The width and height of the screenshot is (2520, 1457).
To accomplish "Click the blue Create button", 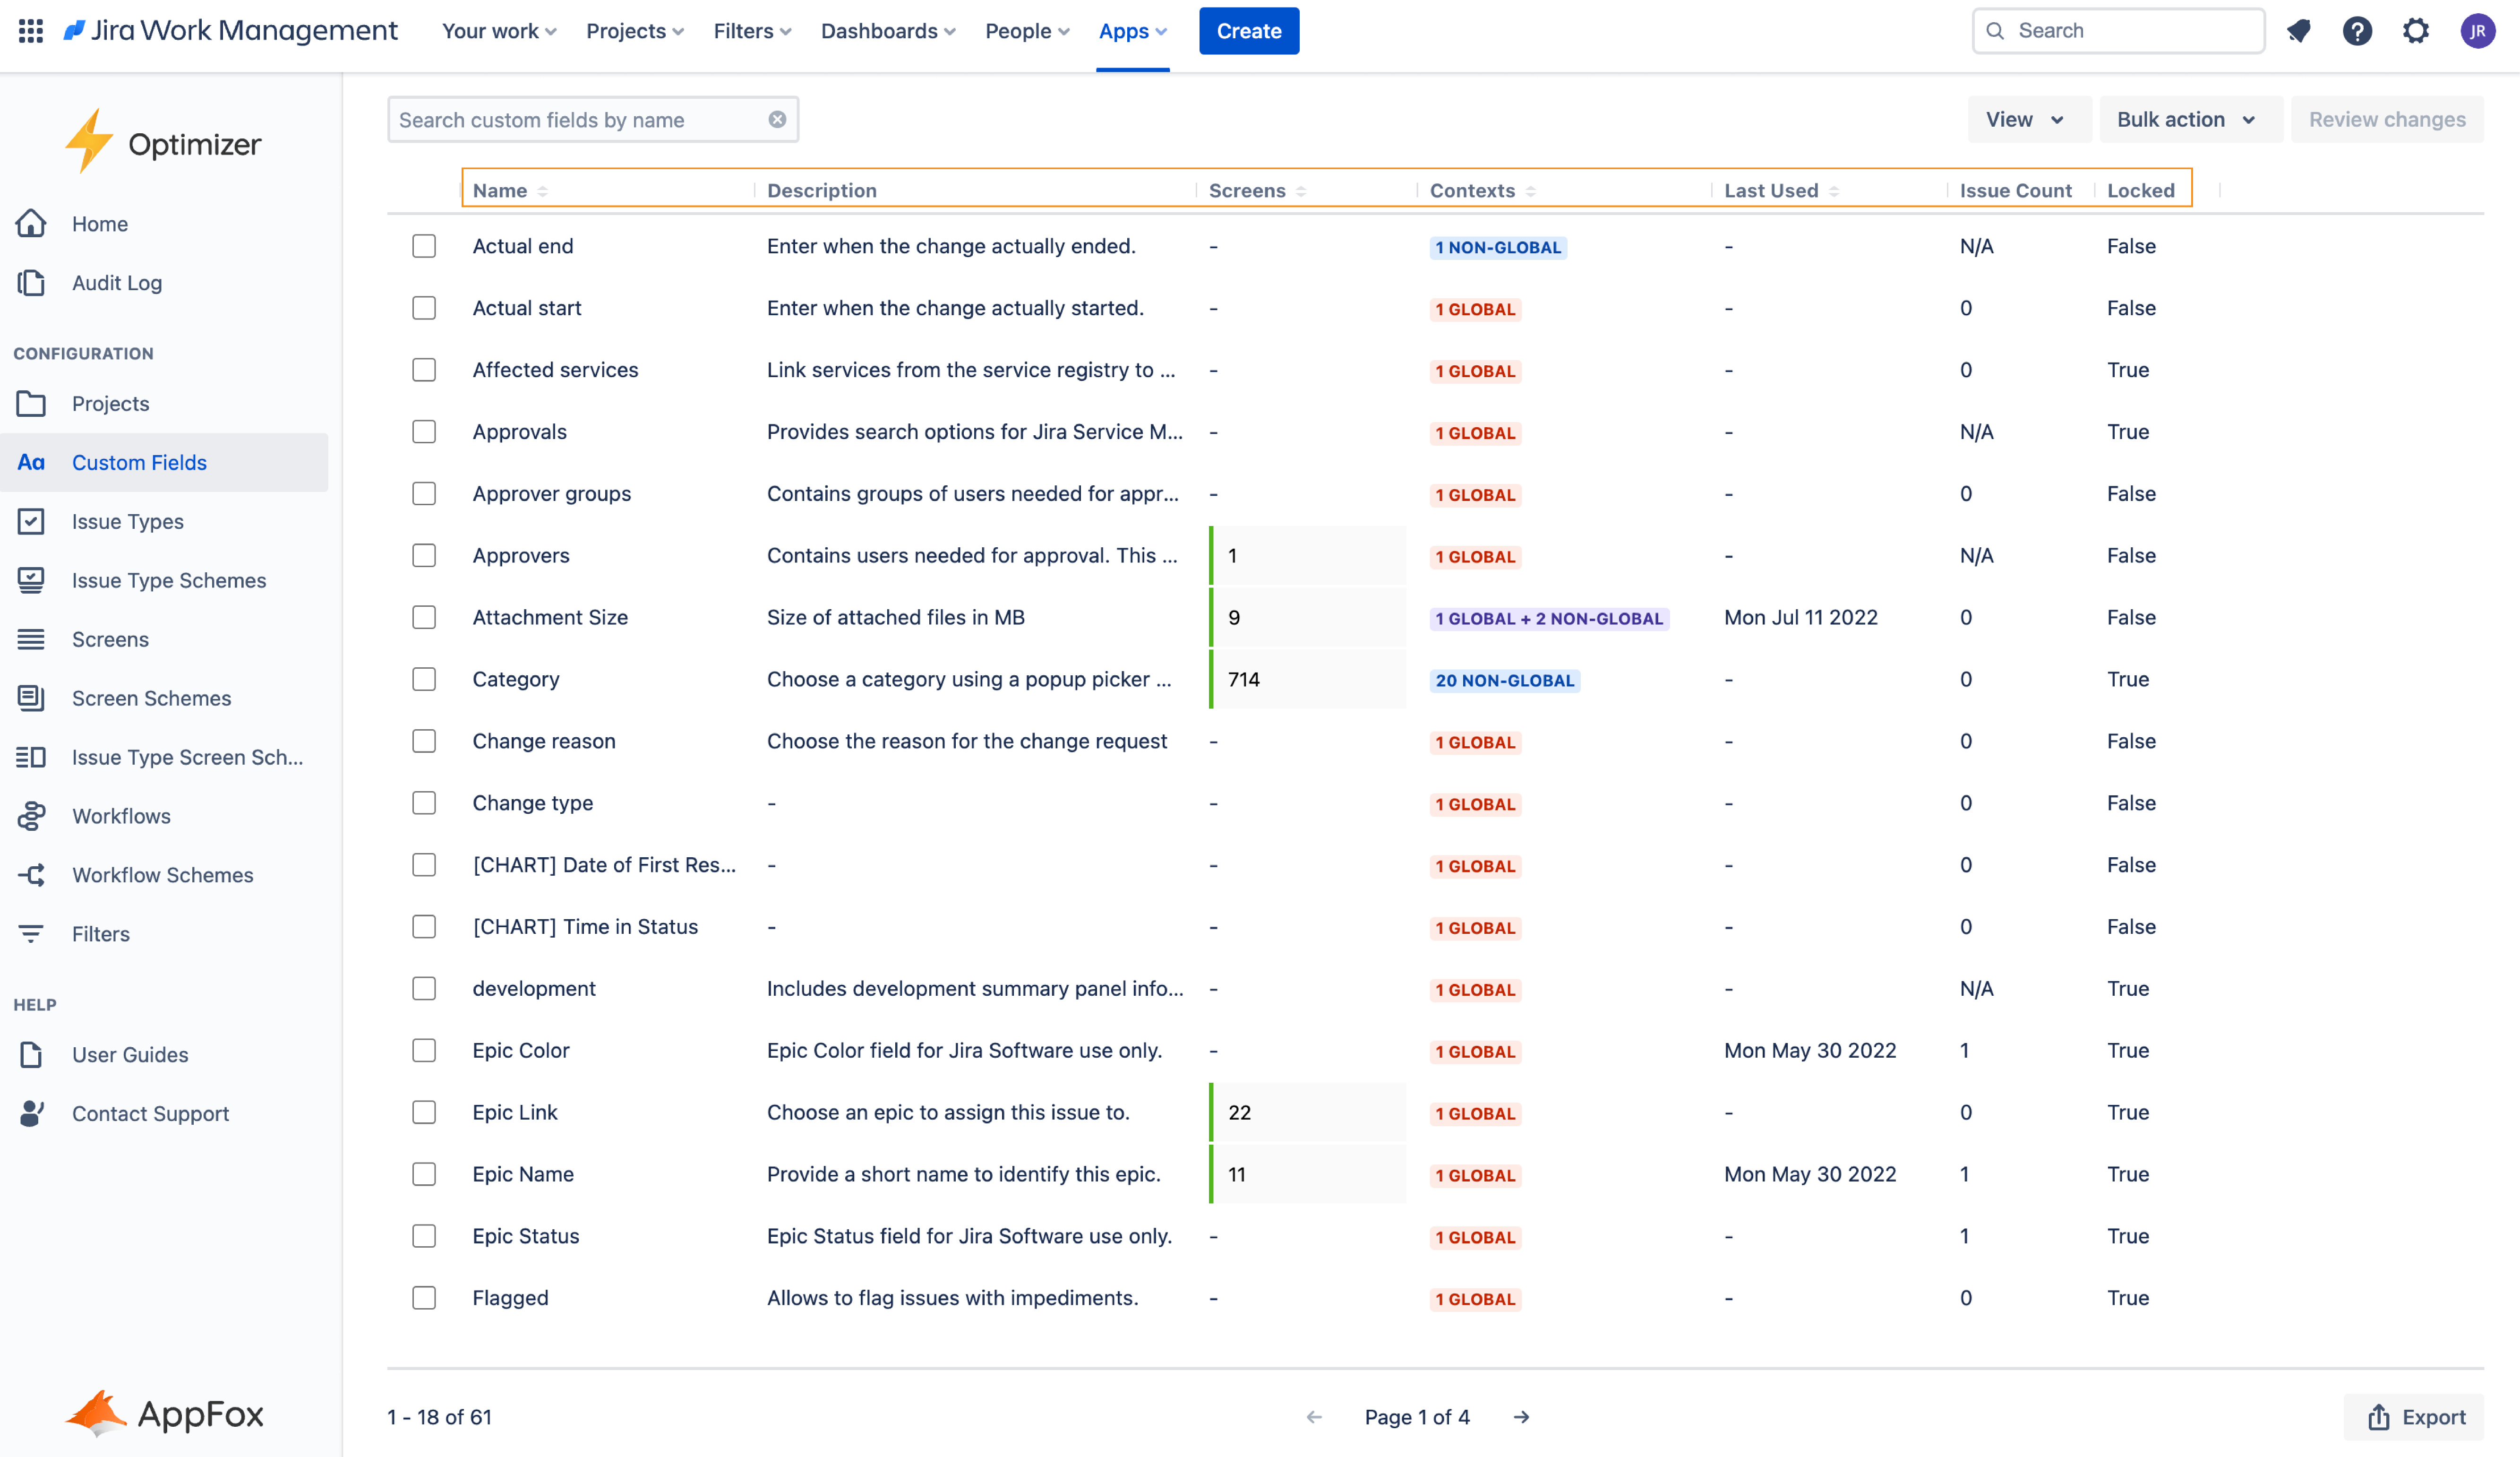I will click(x=1248, y=31).
